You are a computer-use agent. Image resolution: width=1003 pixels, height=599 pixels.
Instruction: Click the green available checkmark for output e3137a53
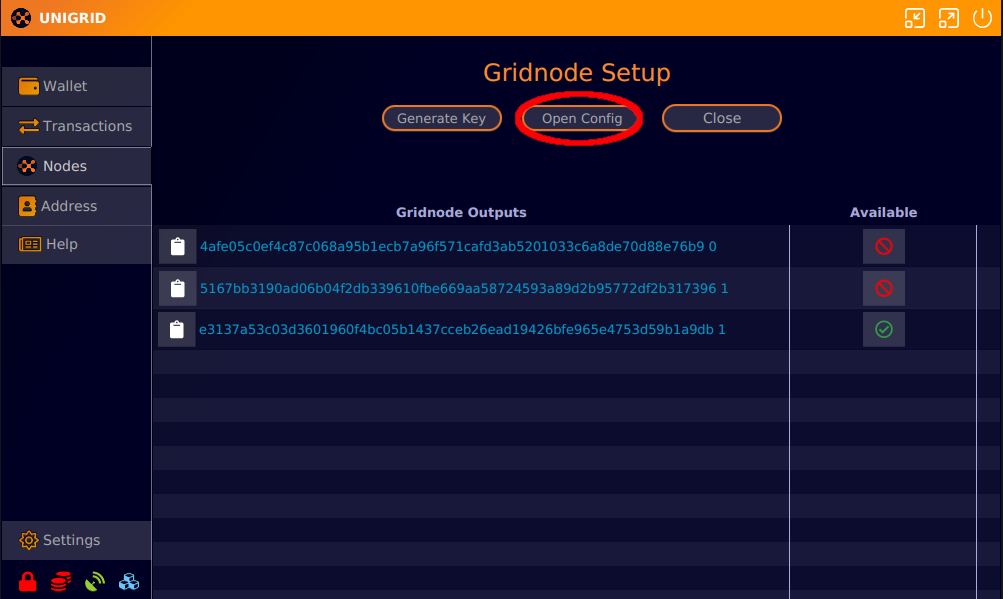(884, 330)
